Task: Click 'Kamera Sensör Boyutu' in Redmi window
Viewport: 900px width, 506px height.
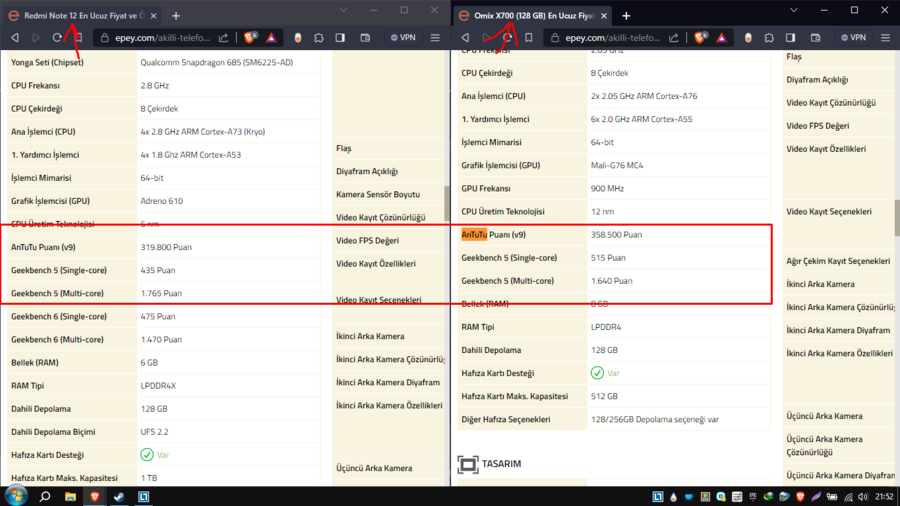Action: click(378, 194)
